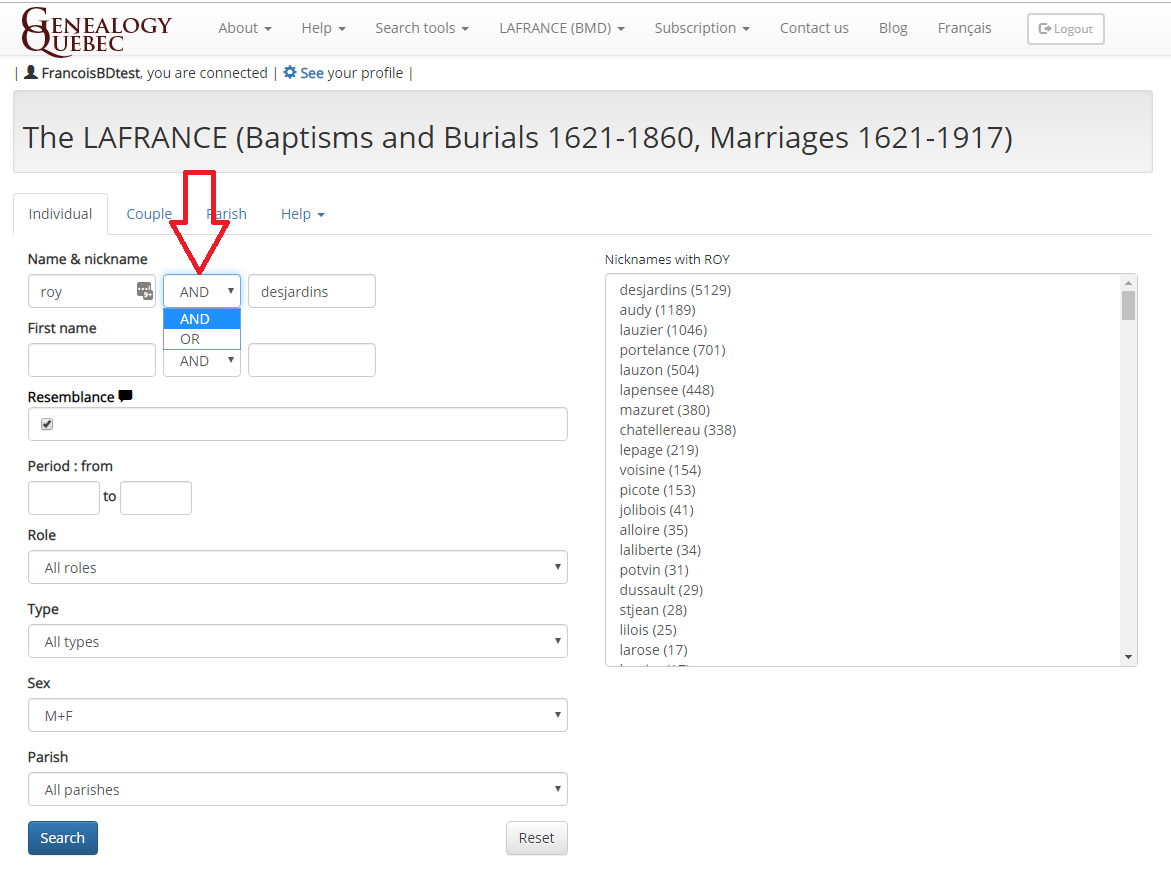Click the nicknames list scrollbar thumb

click(1128, 305)
